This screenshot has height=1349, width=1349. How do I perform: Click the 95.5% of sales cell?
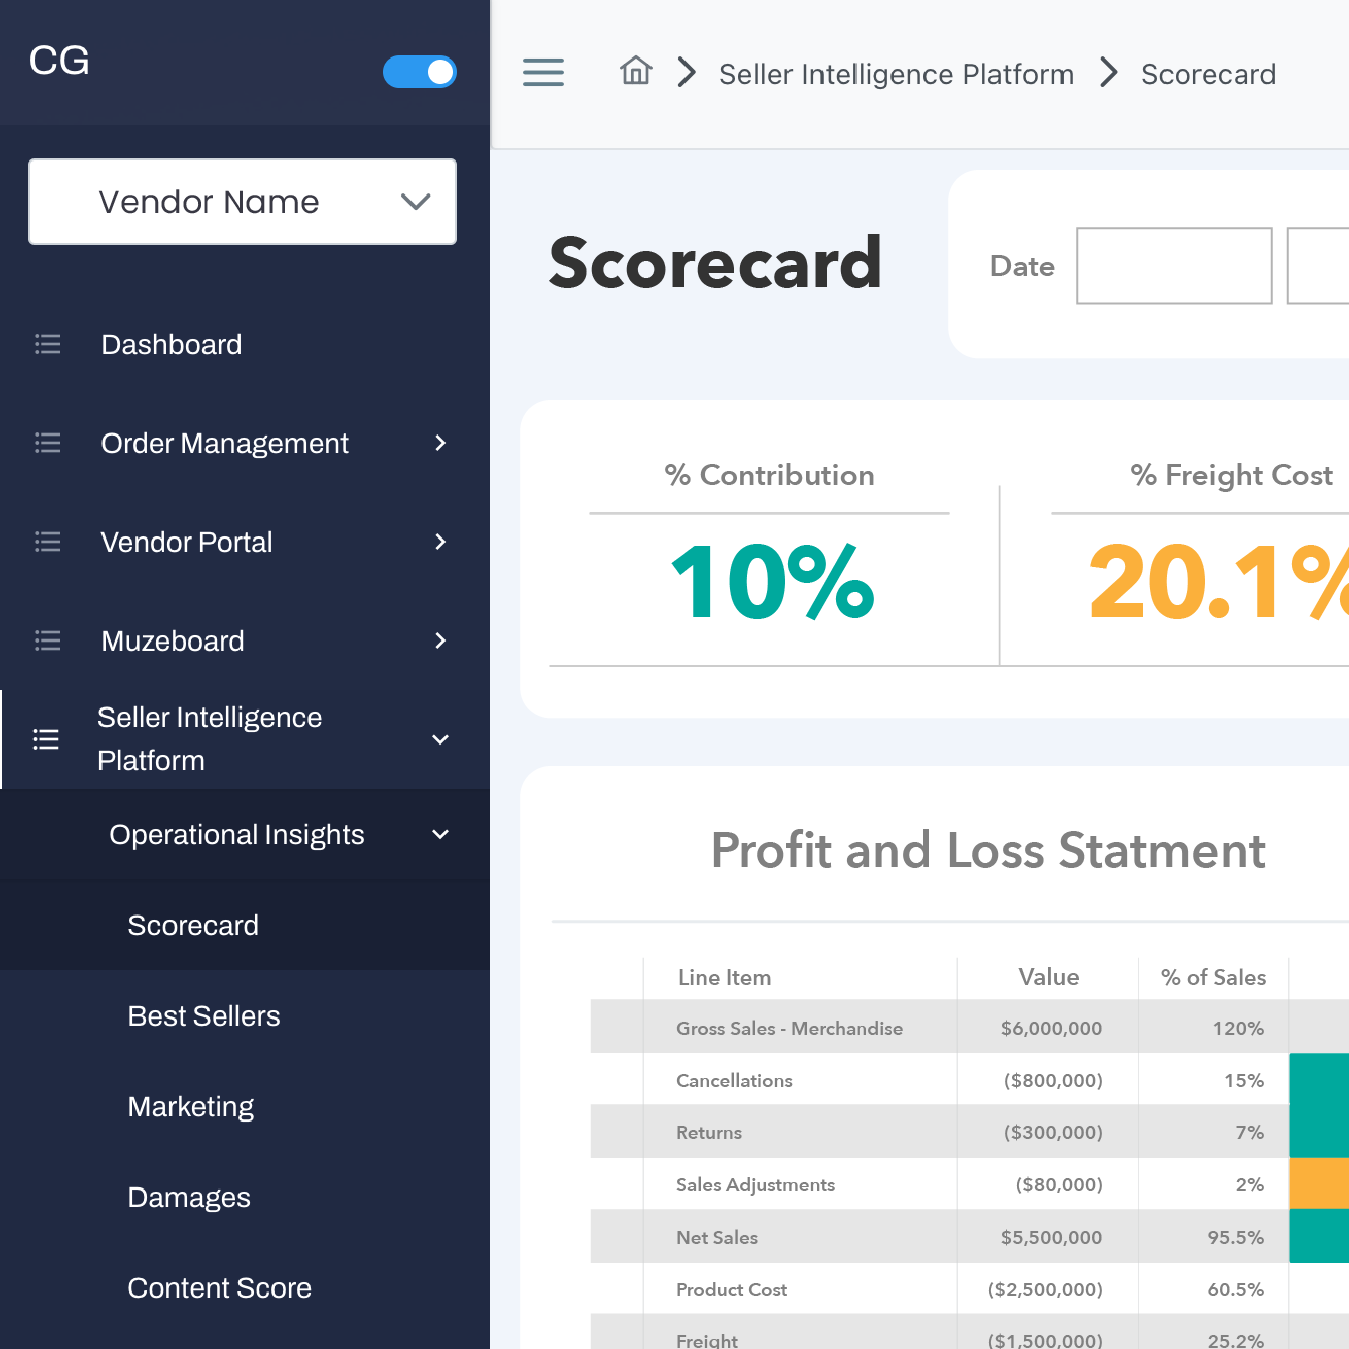(x=1235, y=1237)
